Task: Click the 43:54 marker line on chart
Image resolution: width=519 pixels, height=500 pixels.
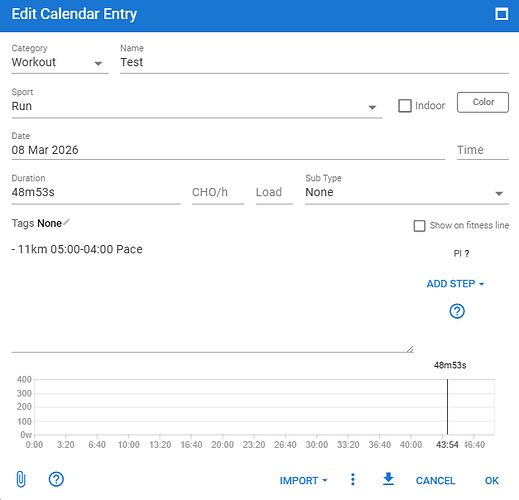Action: click(447, 407)
